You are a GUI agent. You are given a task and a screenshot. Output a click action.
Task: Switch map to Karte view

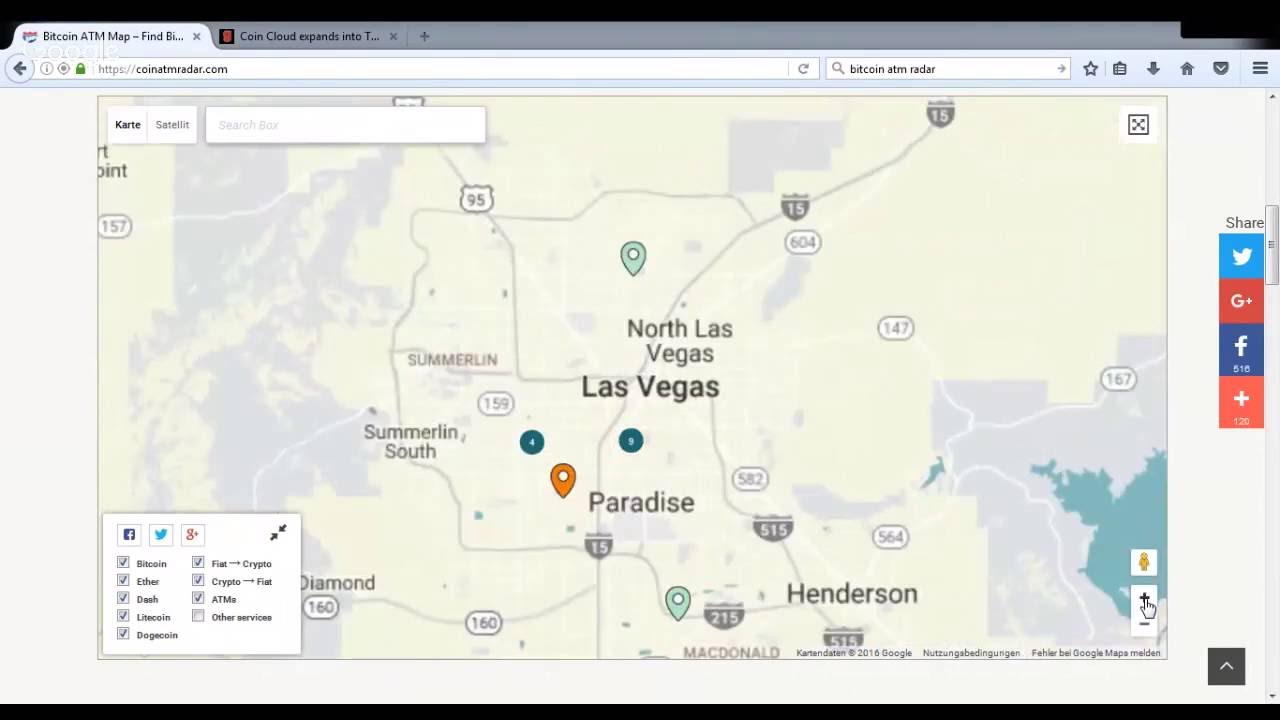(x=128, y=125)
